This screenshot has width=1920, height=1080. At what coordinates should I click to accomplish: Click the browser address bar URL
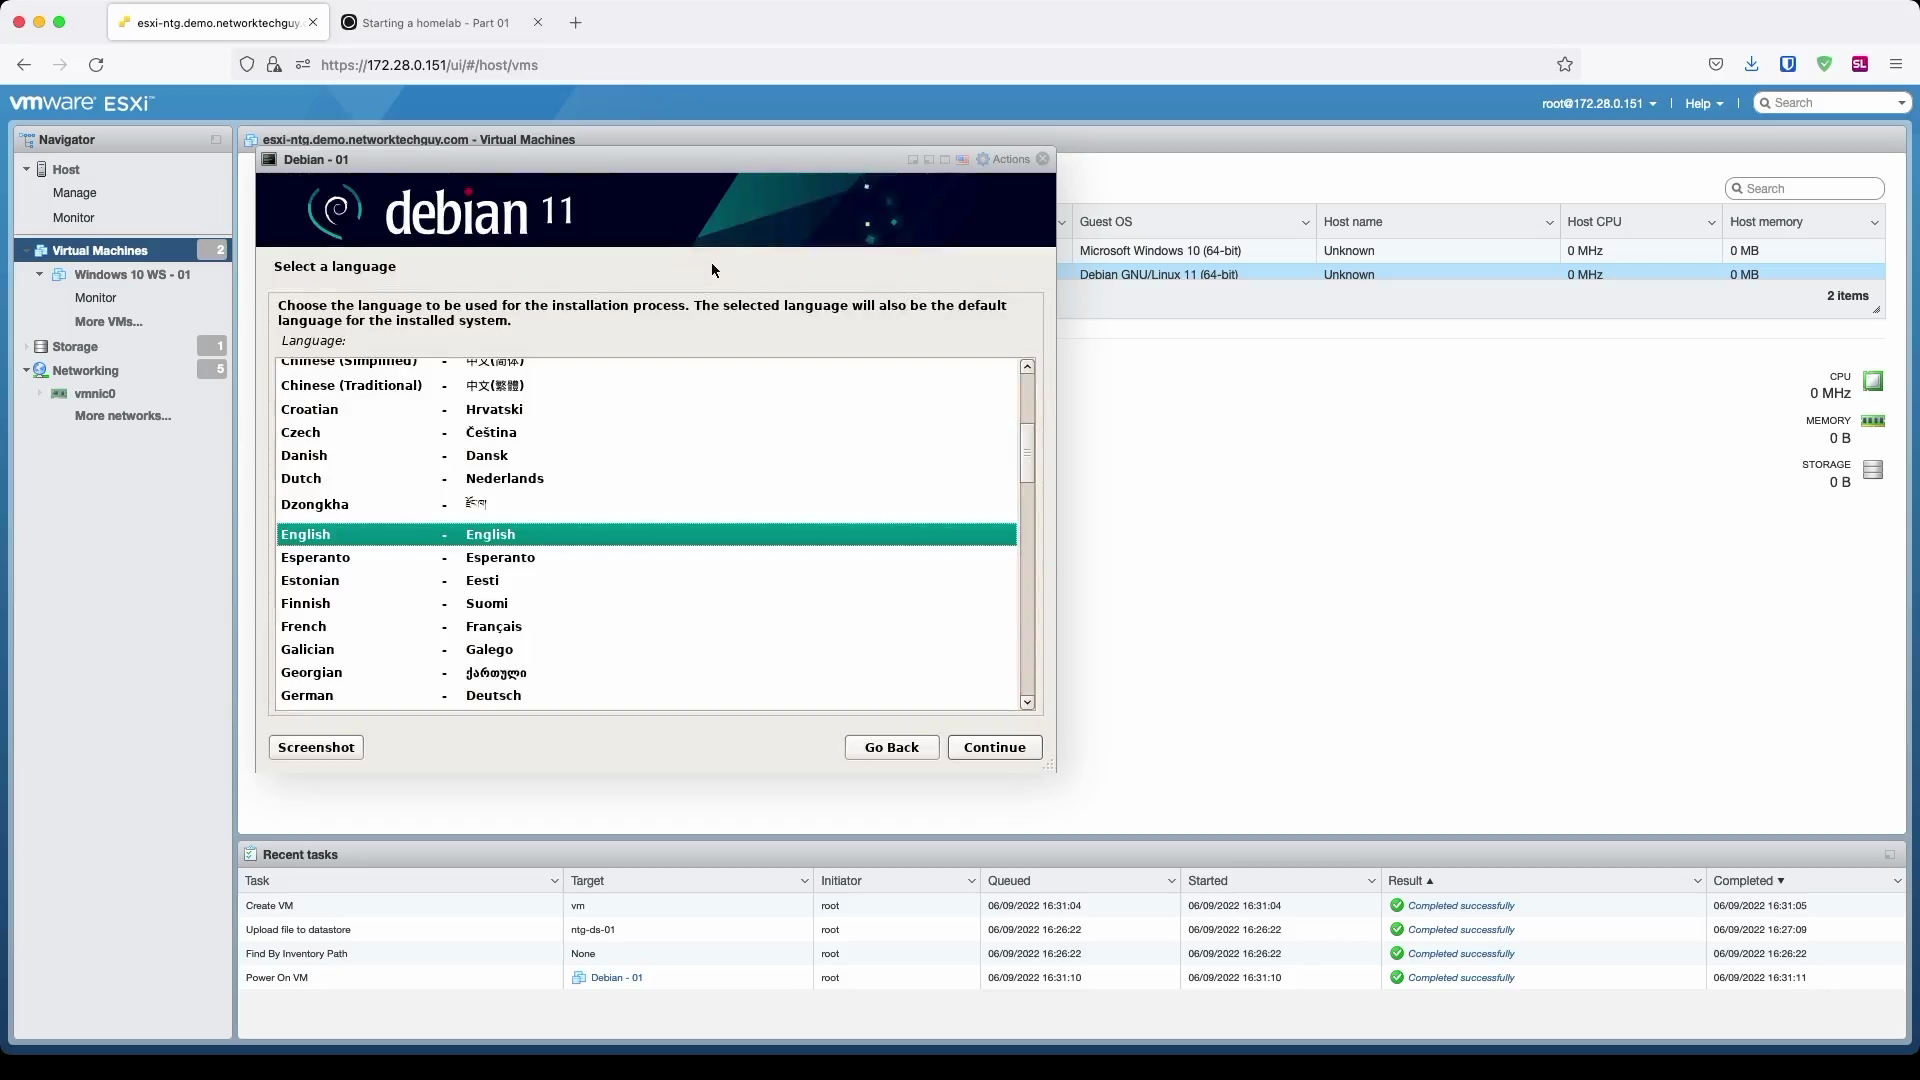429,65
